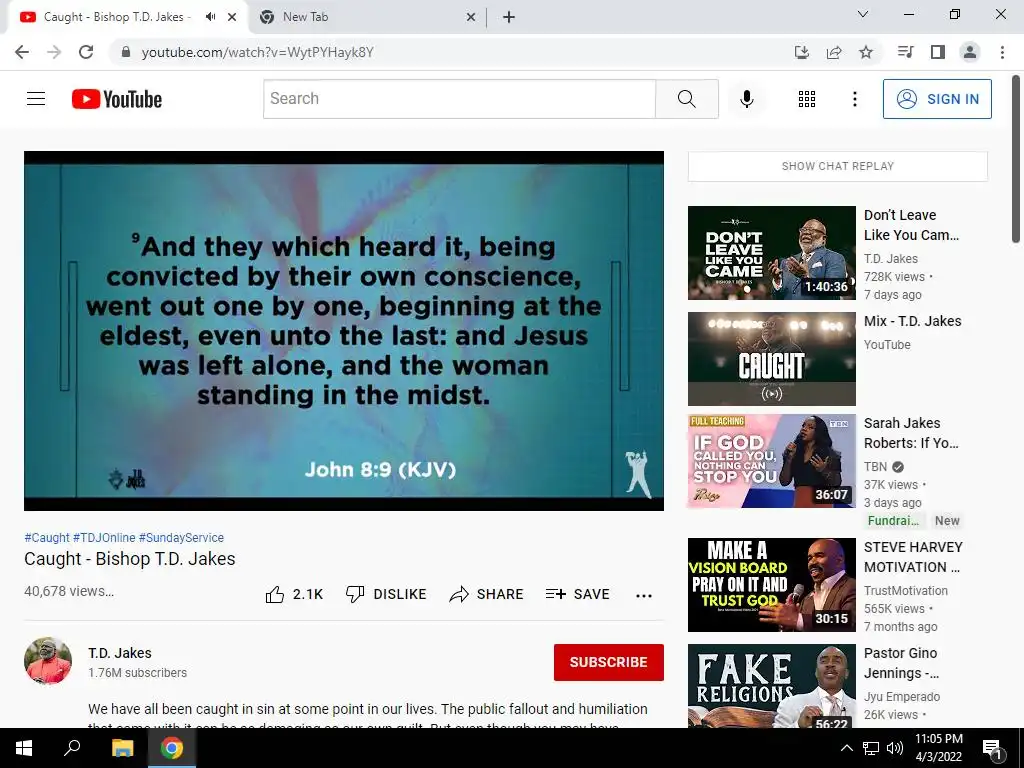
Task: Mute the tab audio speaker icon
Action: point(210,17)
